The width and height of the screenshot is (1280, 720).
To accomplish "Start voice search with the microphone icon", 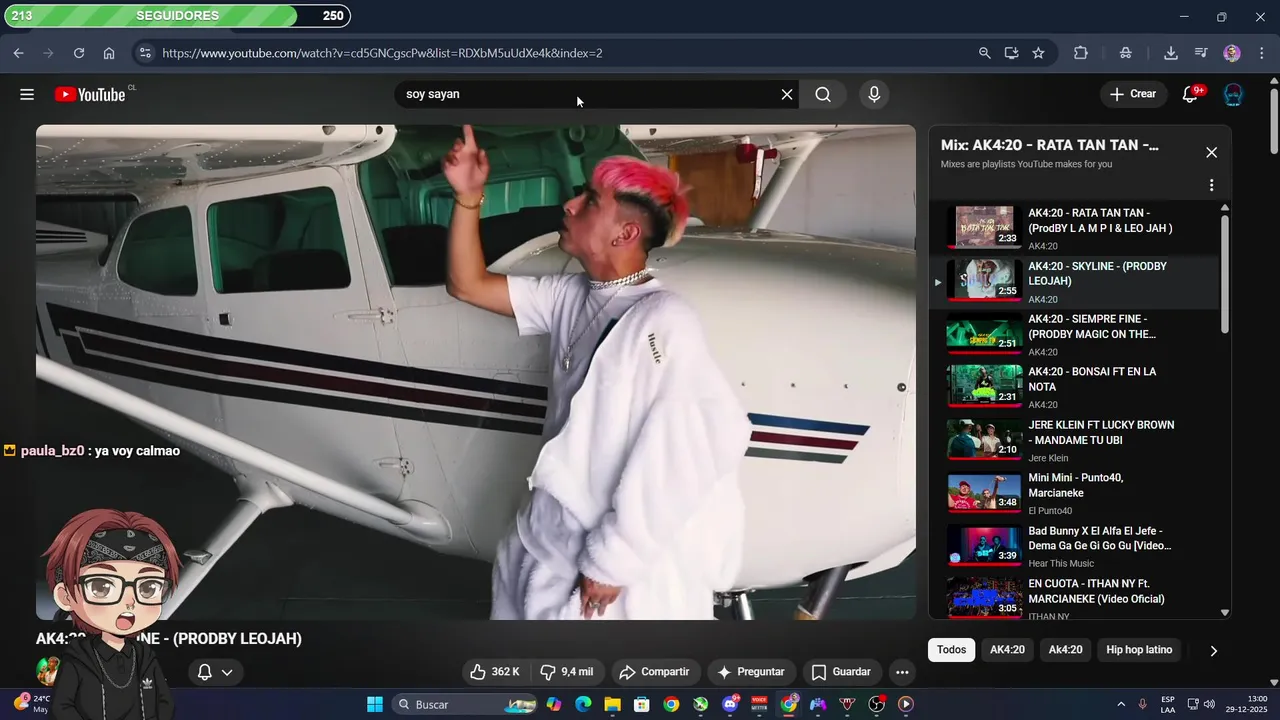I will click(x=874, y=94).
